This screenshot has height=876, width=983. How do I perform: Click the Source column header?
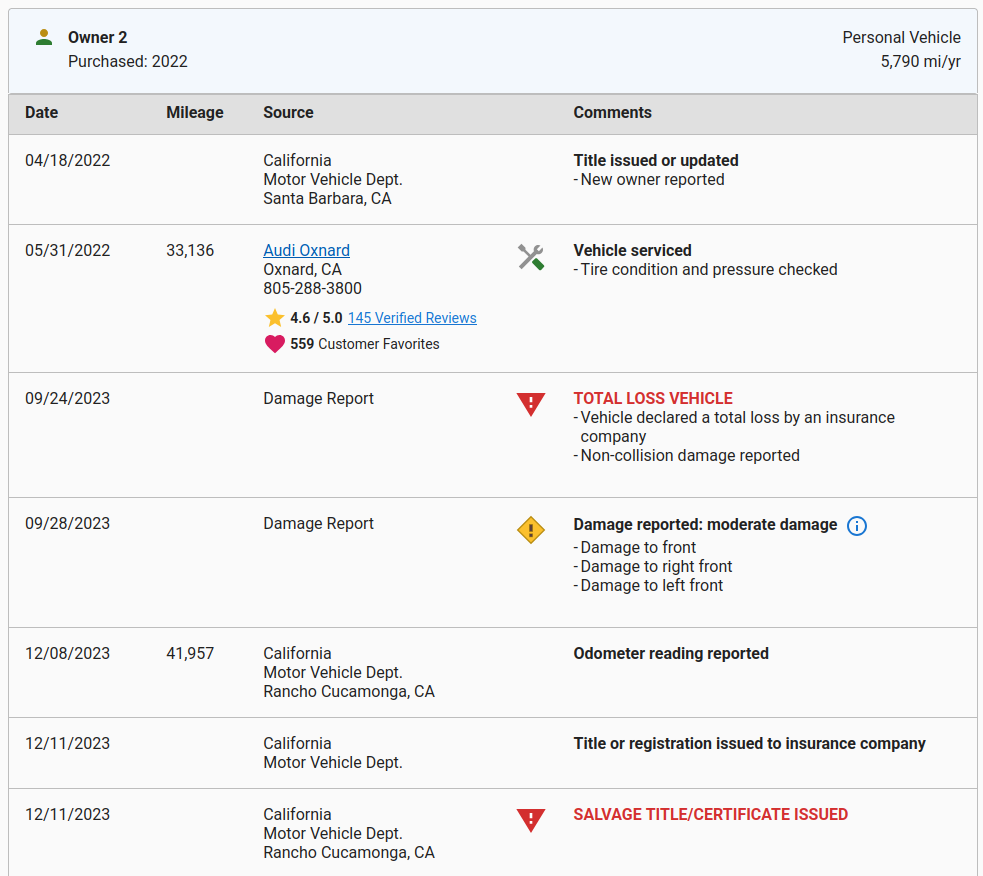click(x=288, y=112)
